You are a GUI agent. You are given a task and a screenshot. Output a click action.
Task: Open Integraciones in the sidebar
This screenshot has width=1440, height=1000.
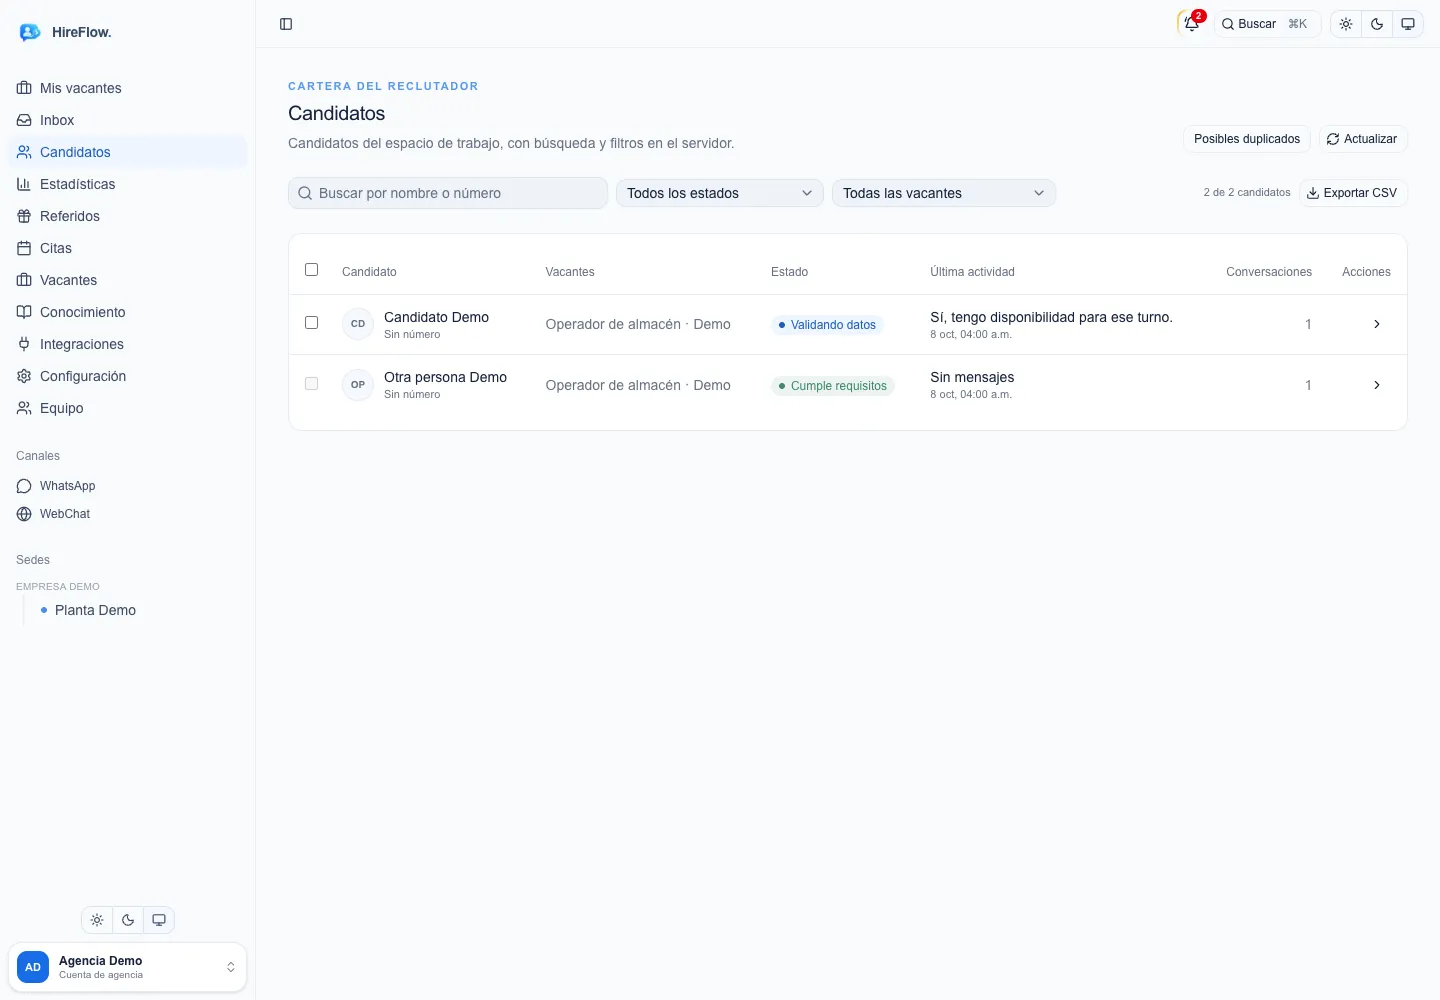(x=127, y=344)
